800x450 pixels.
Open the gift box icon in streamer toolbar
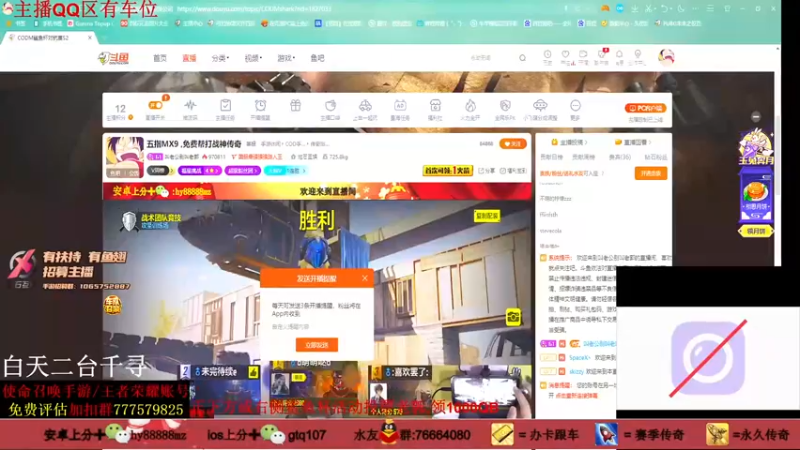click(x=295, y=106)
